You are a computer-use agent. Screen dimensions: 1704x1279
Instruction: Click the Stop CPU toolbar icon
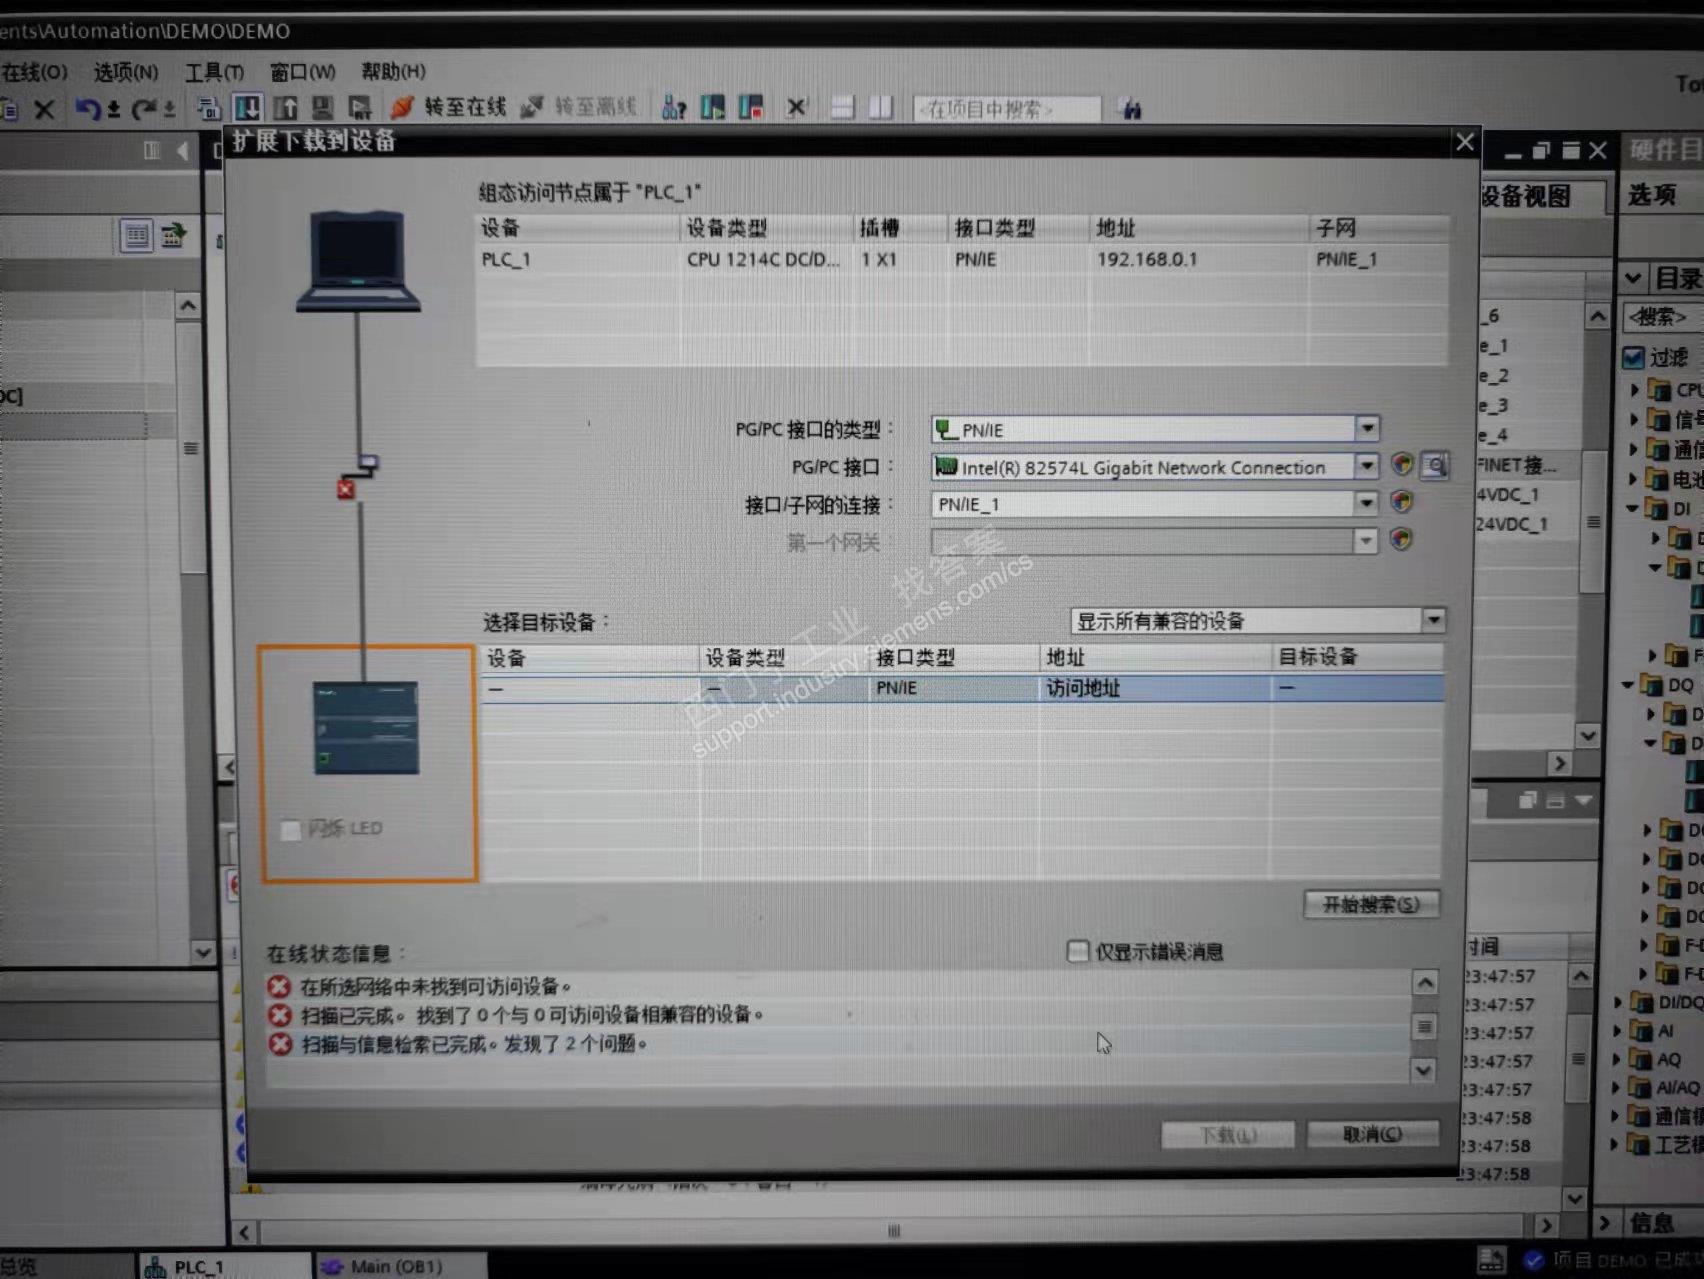pyautogui.click(x=751, y=107)
